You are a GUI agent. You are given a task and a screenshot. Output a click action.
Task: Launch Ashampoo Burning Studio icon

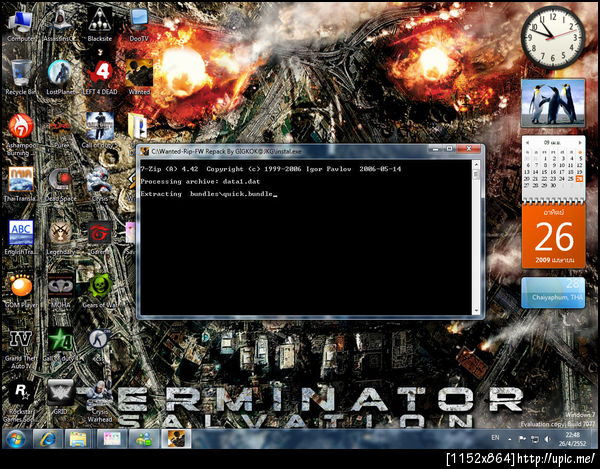tap(21, 135)
